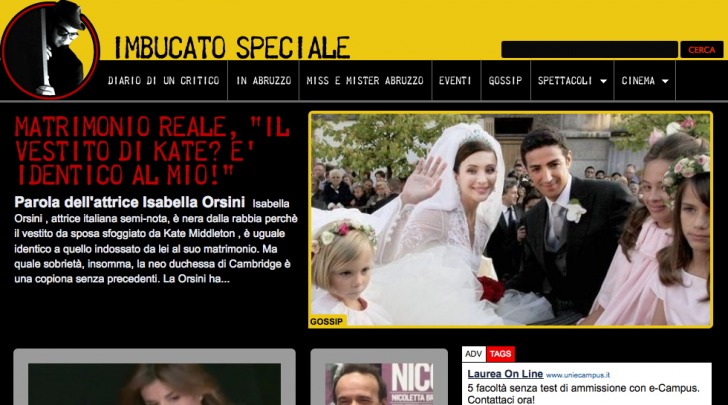The image size is (728, 405).
Task: Open the man's photo thumbnail with NIC text
Action: pyautogui.click(x=379, y=384)
